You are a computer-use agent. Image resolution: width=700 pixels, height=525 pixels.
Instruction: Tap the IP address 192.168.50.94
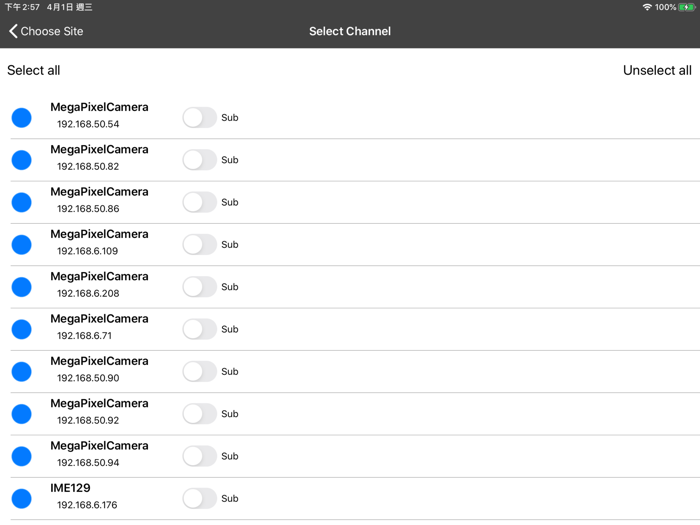pyautogui.click(x=88, y=463)
